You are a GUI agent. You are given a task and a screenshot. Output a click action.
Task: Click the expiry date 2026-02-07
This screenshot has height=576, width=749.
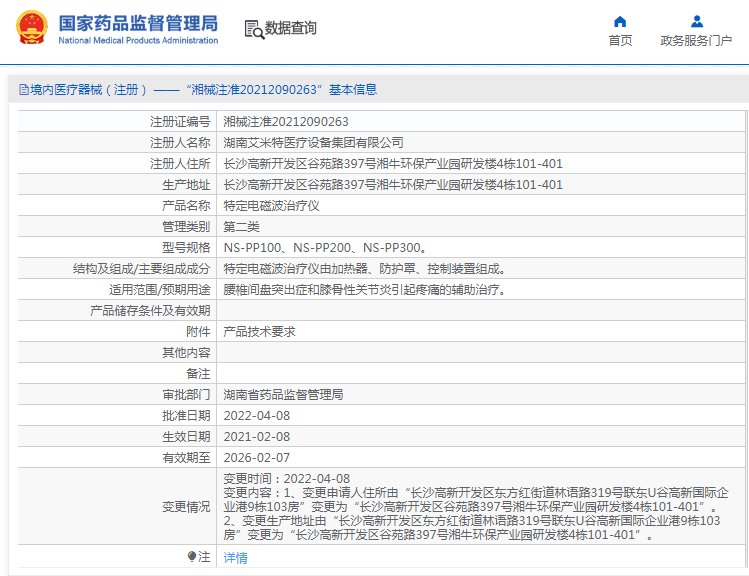pyautogui.click(x=256, y=457)
